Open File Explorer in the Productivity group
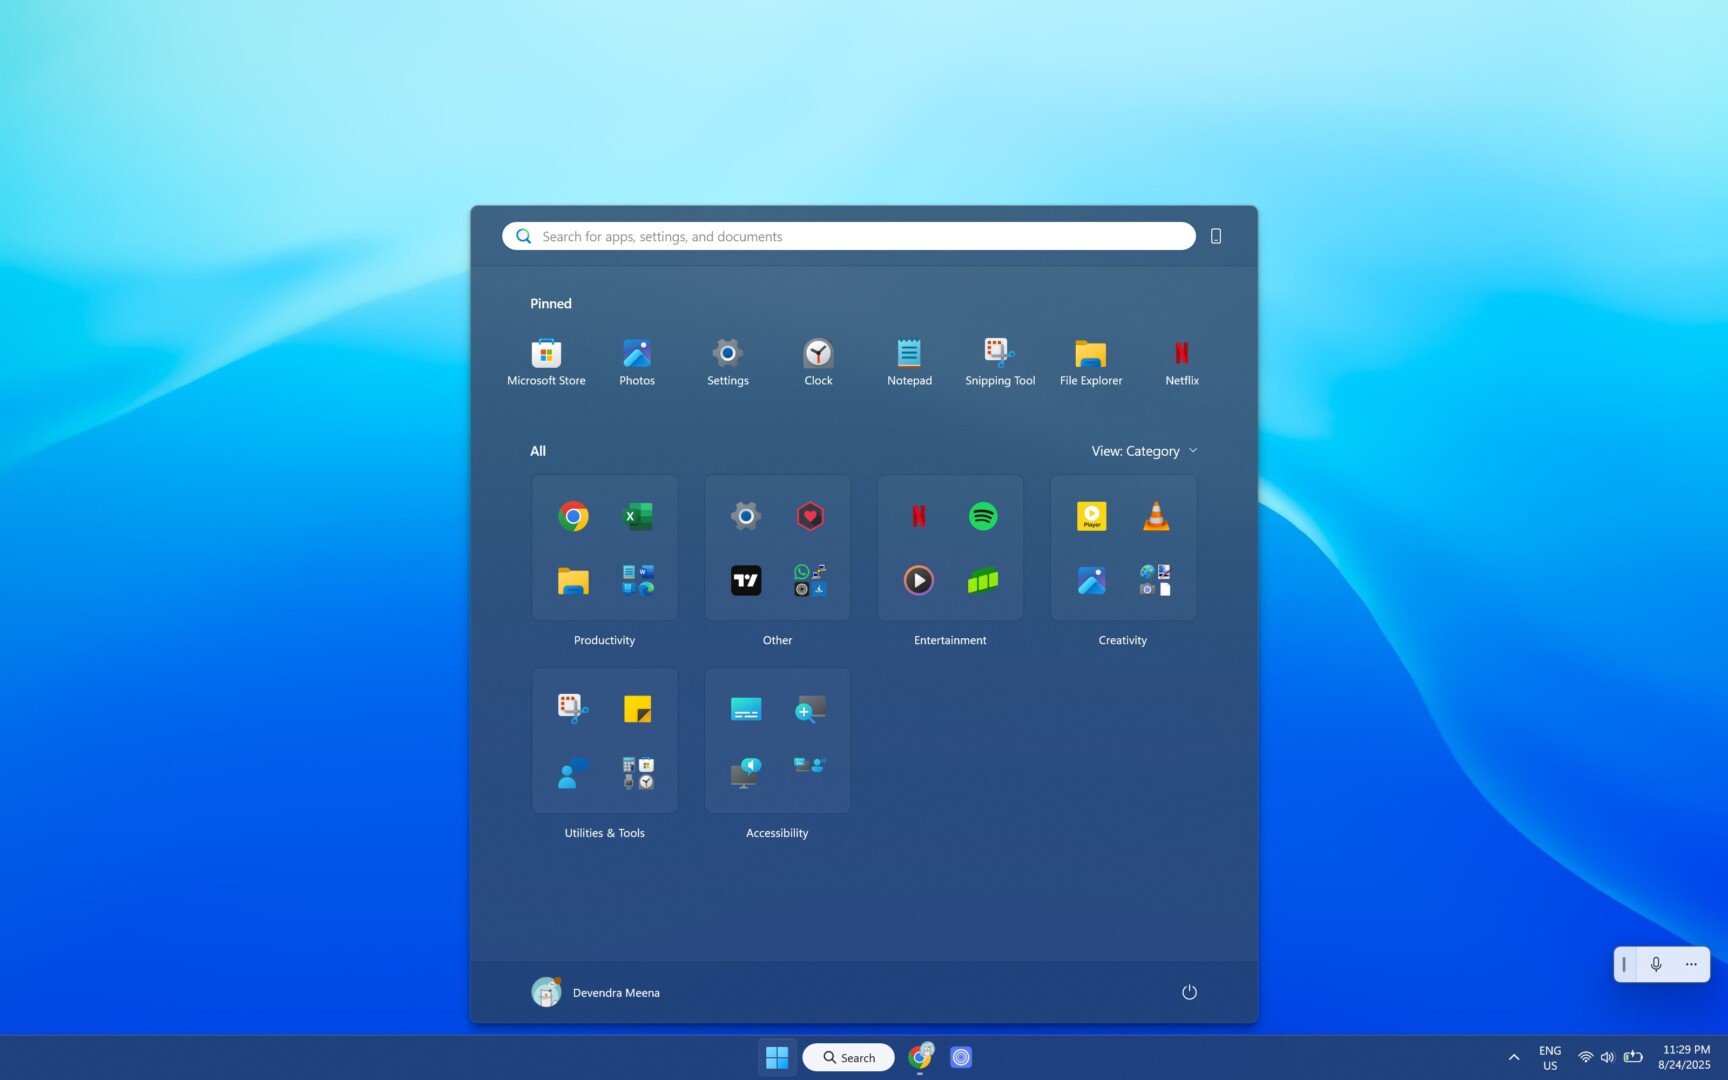Image resolution: width=1728 pixels, height=1080 pixels. [573, 580]
